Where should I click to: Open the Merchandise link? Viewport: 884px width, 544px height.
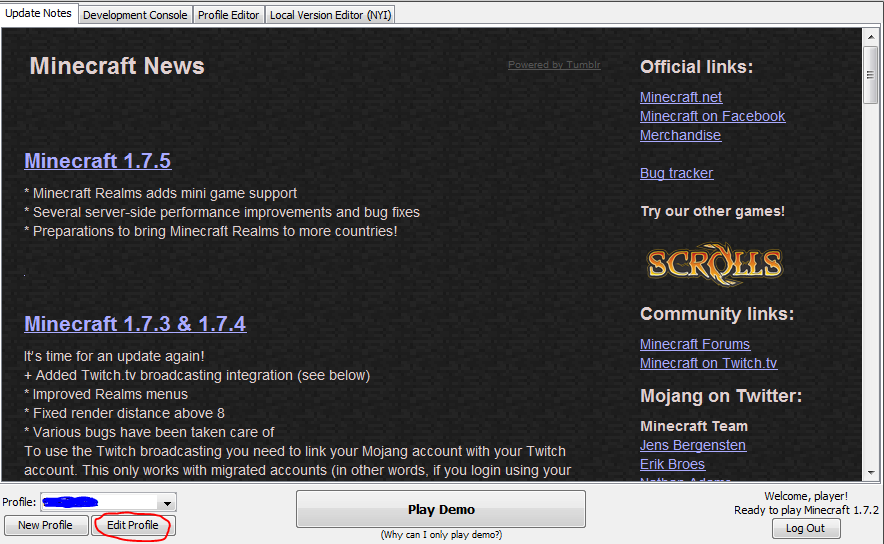(x=680, y=136)
